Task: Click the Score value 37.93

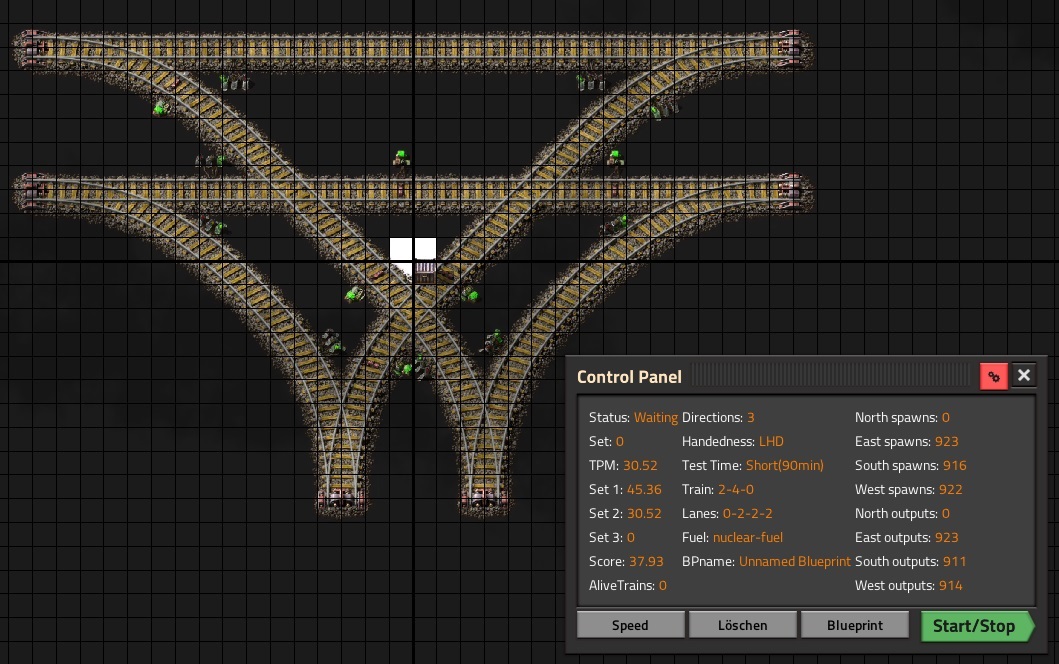Action: 646,561
